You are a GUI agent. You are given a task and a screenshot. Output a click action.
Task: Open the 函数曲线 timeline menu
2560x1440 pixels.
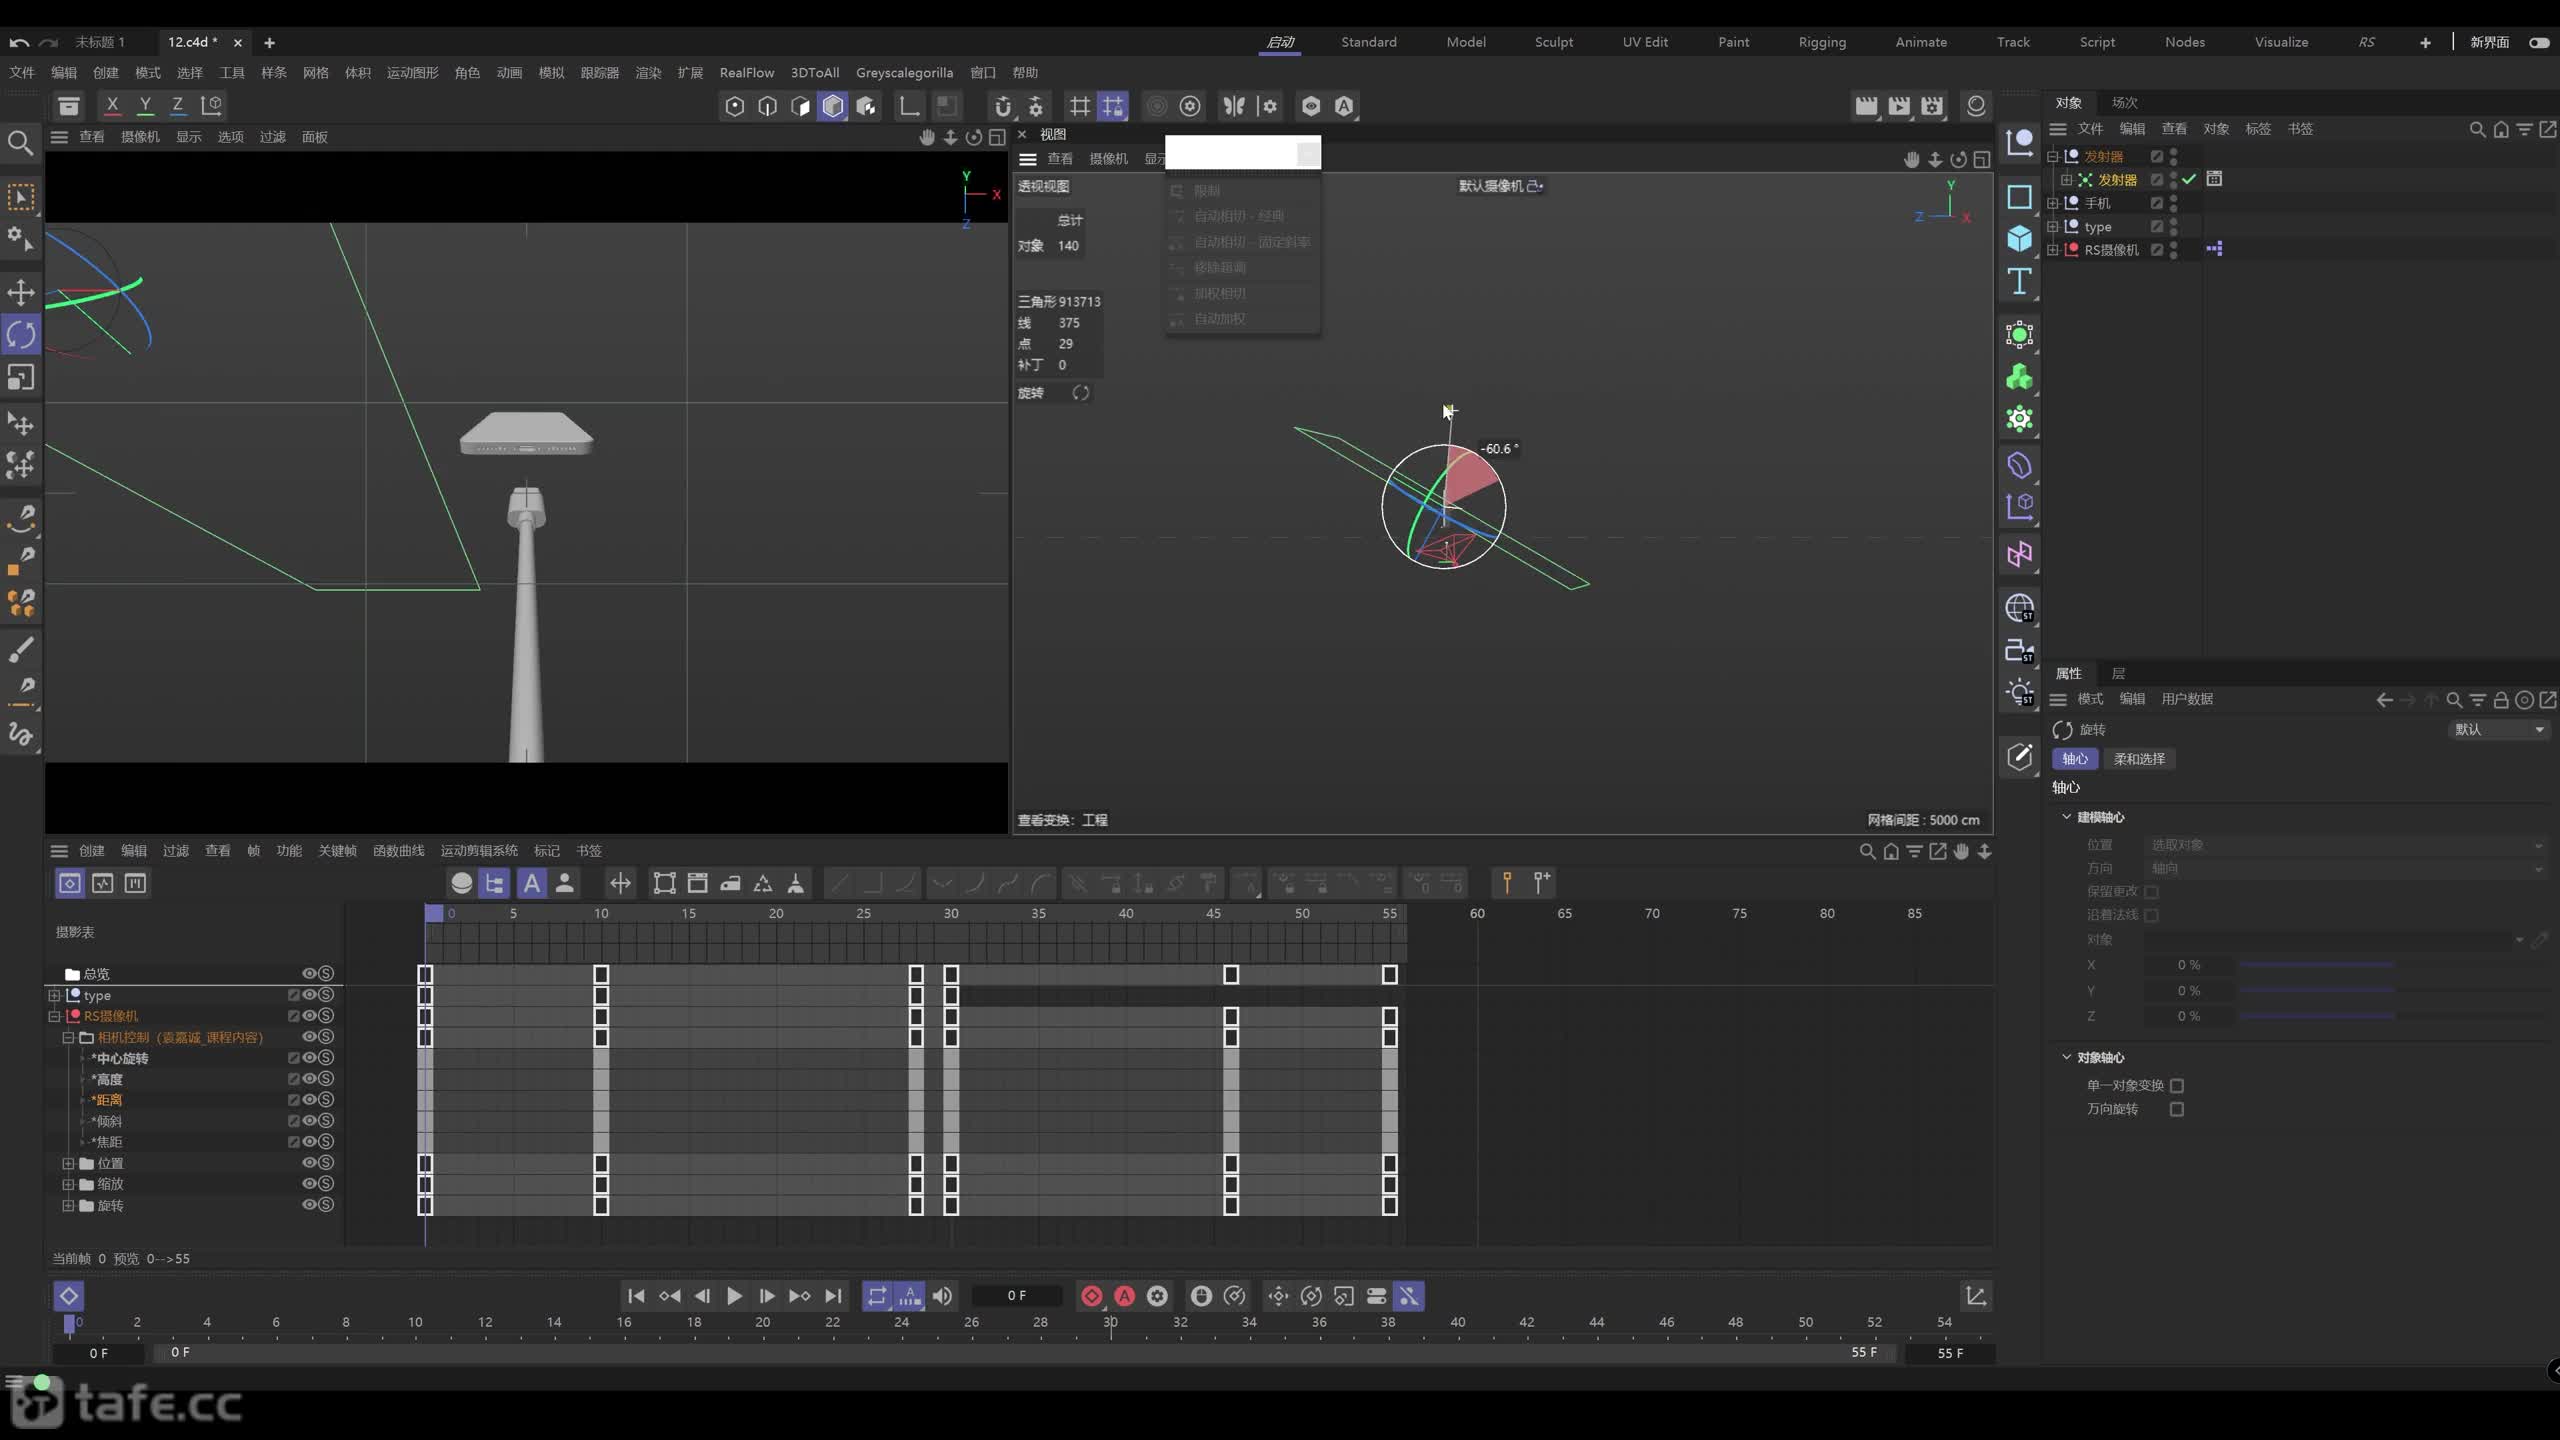[x=398, y=851]
